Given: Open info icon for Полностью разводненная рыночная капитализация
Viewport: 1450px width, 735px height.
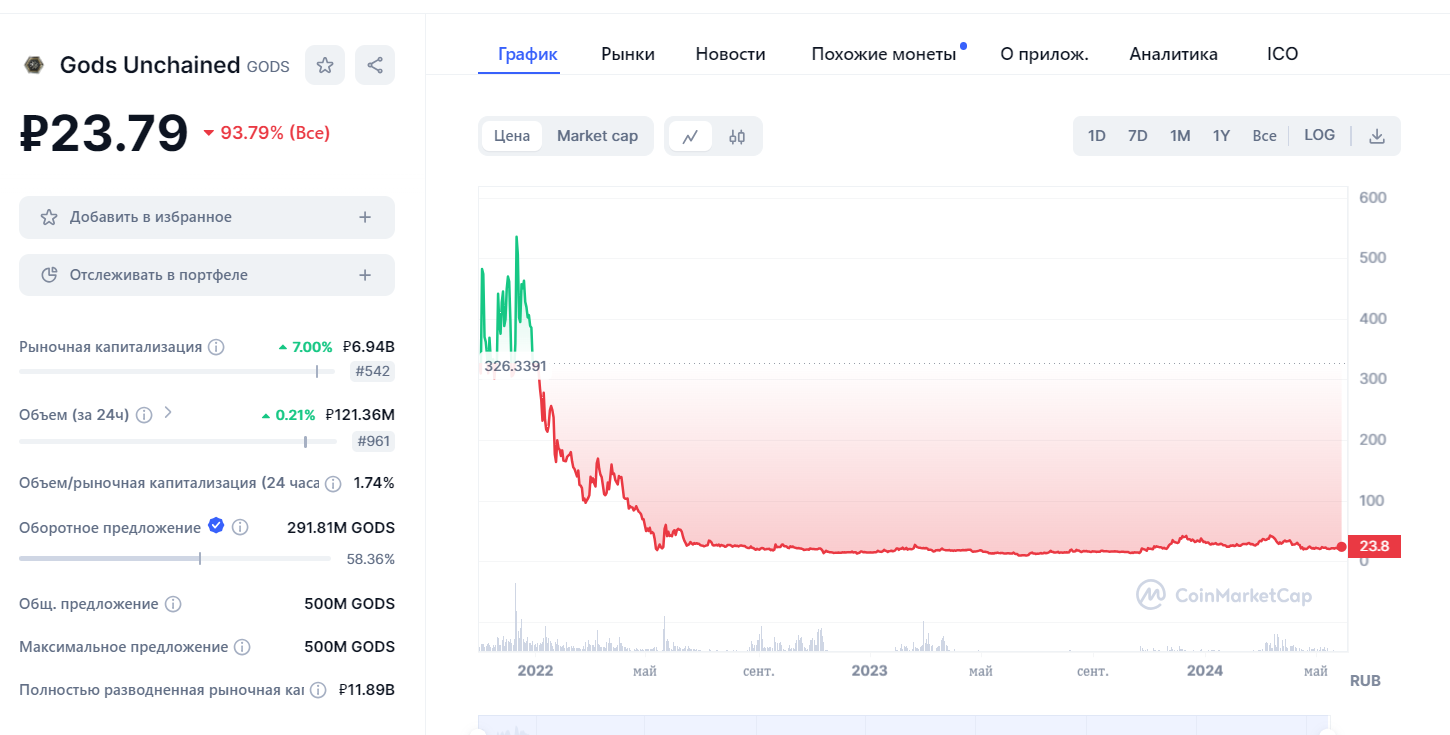Looking at the screenshot, I should pos(318,690).
